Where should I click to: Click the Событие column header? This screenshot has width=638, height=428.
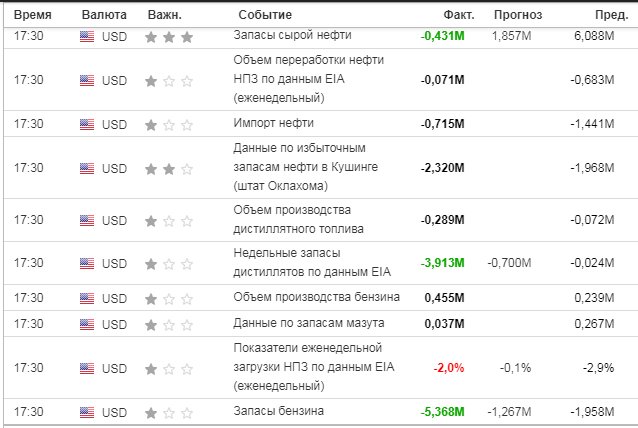[265, 15]
